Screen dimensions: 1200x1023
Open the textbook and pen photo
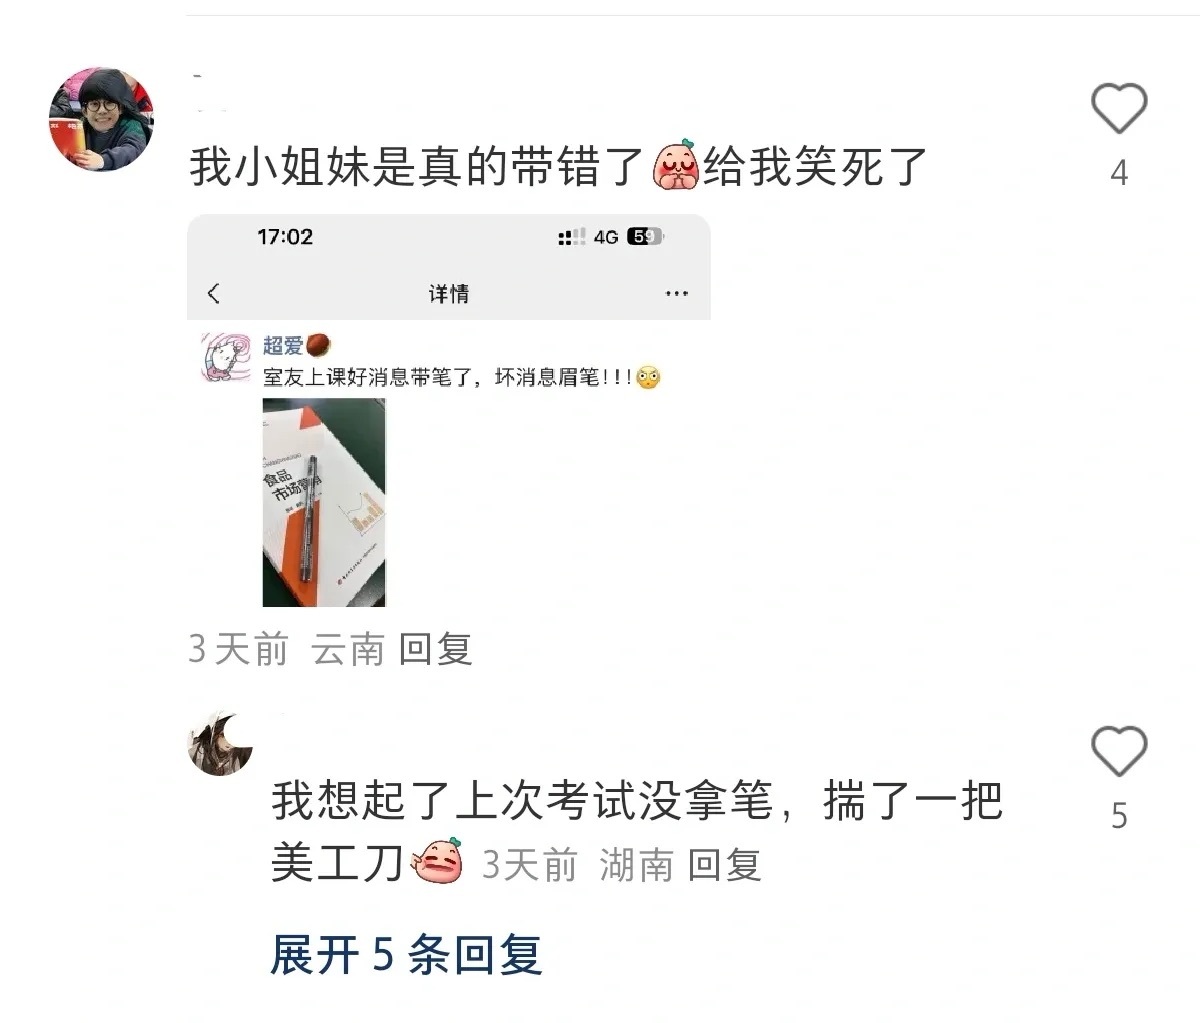[x=324, y=502]
